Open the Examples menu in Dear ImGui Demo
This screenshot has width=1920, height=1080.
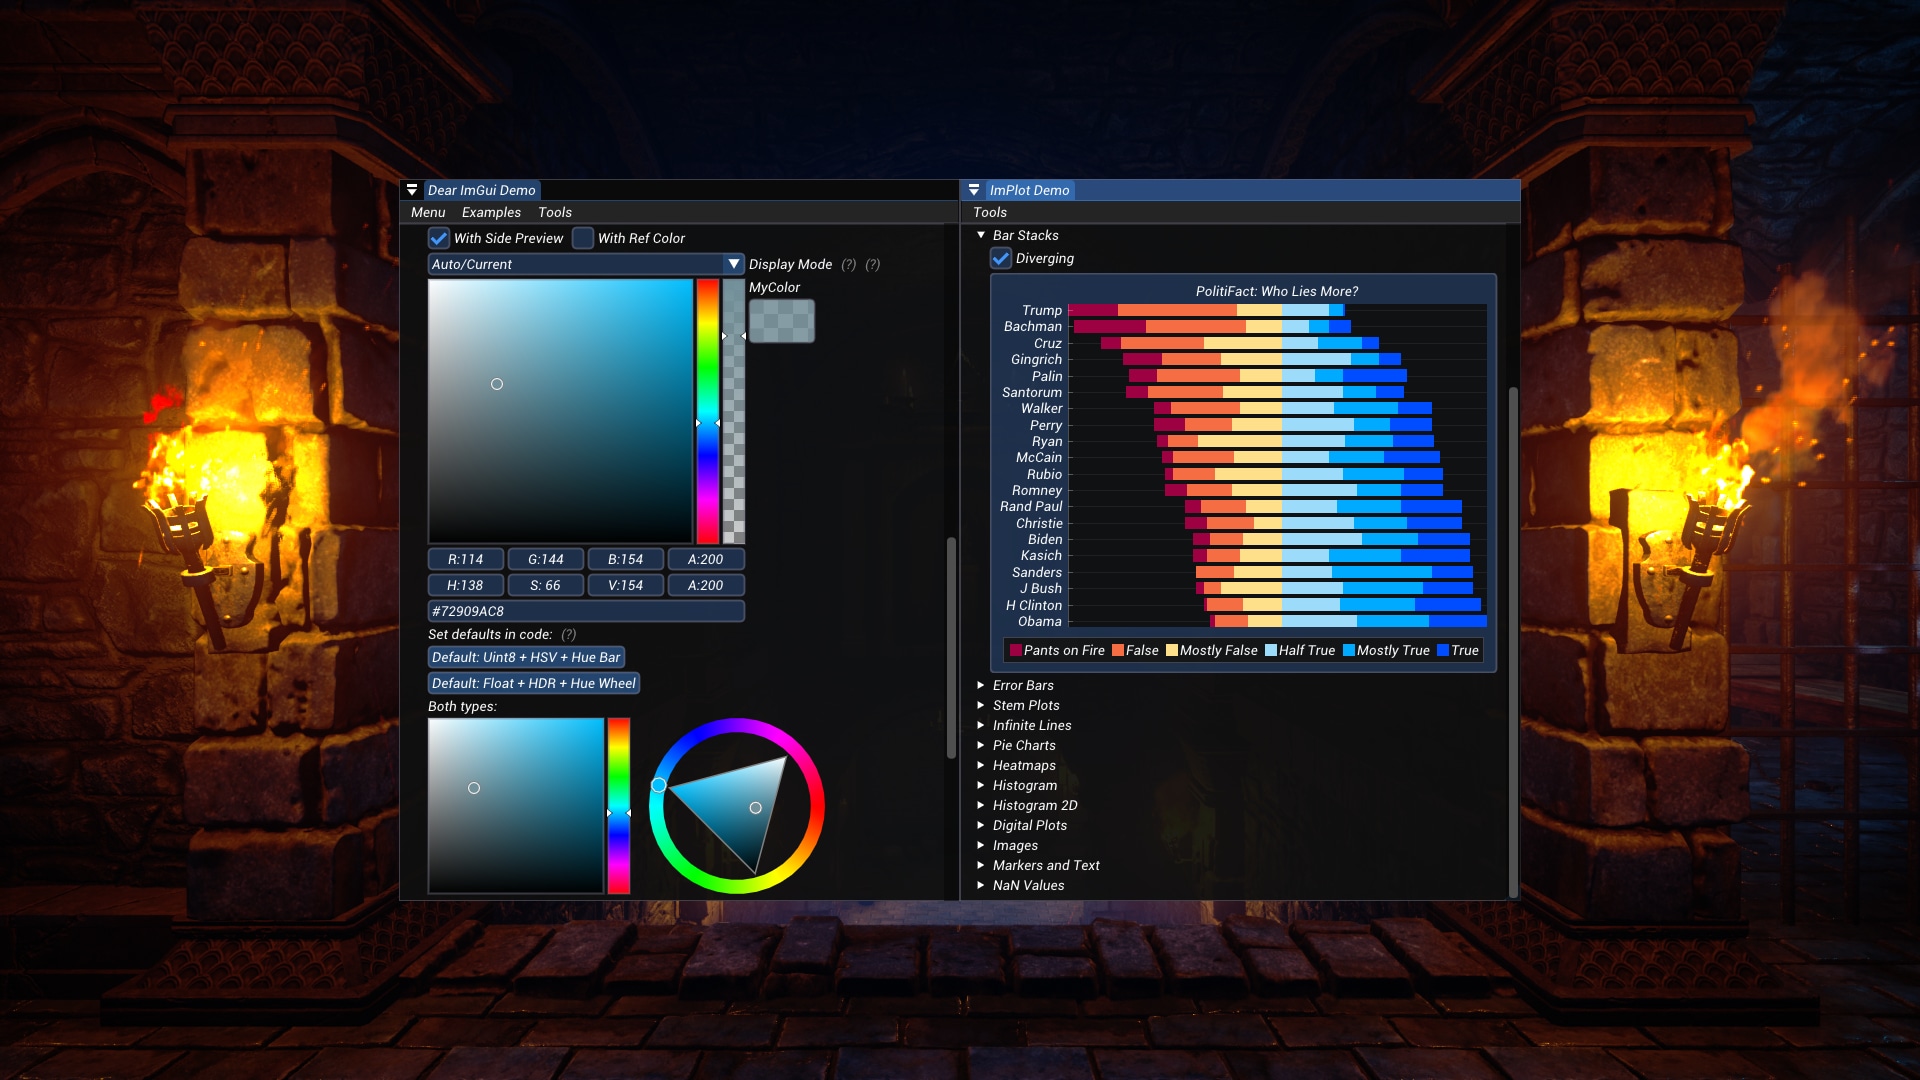coord(493,212)
